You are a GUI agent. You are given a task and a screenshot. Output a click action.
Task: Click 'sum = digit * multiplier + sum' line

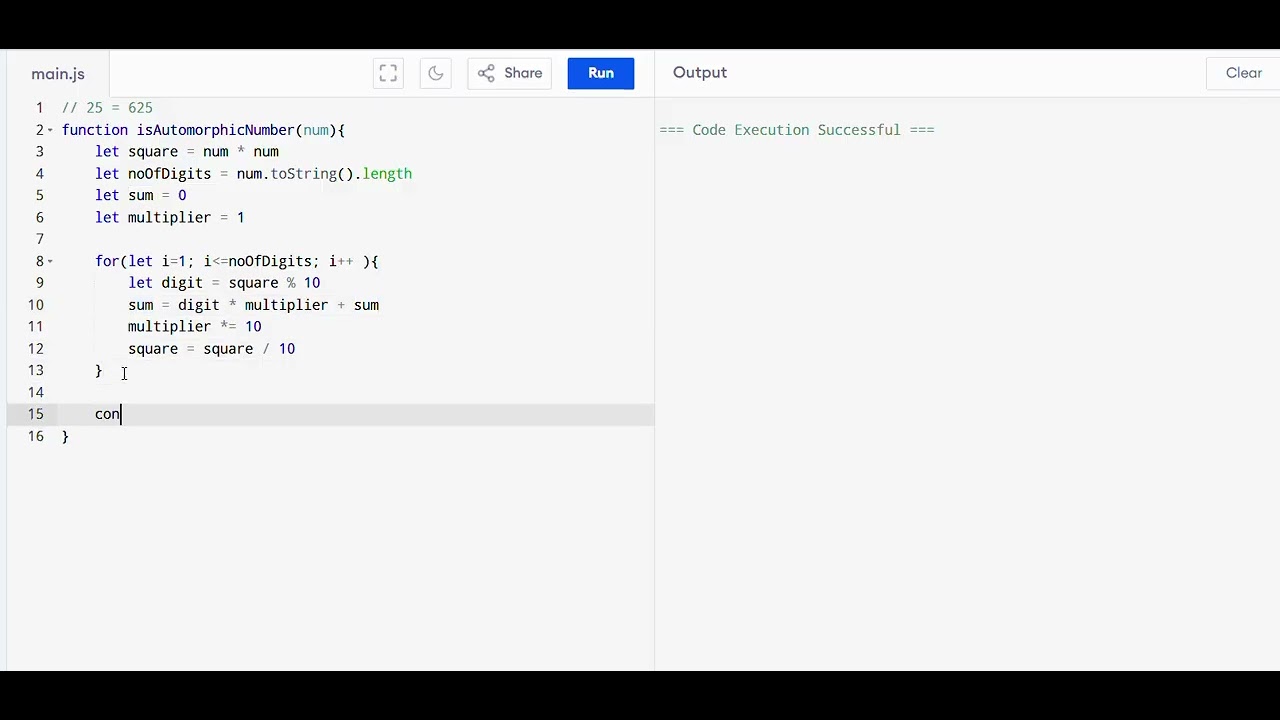click(253, 305)
